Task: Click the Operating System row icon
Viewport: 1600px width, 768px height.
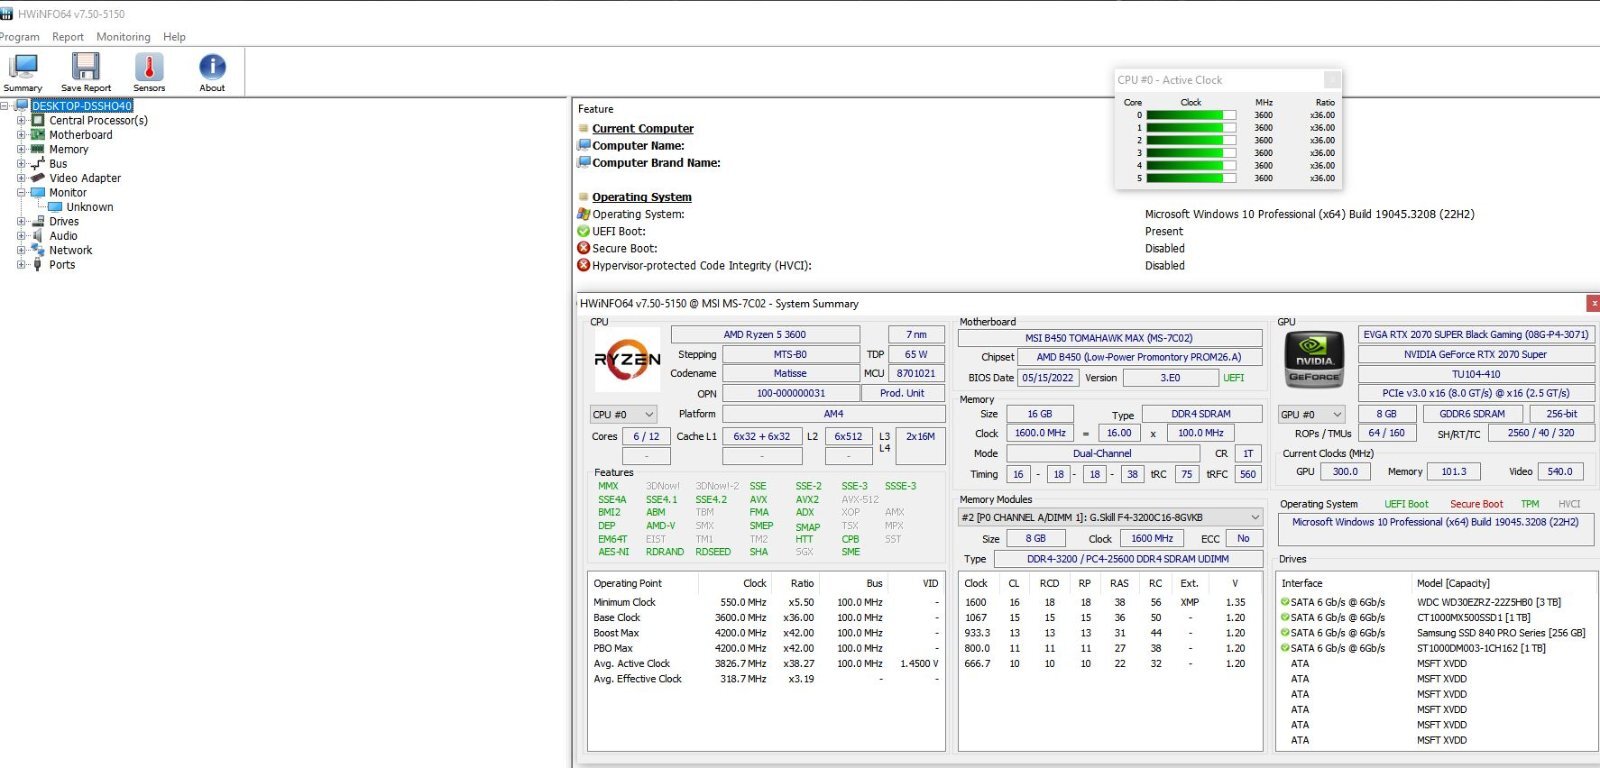Action: pos(584,214)
